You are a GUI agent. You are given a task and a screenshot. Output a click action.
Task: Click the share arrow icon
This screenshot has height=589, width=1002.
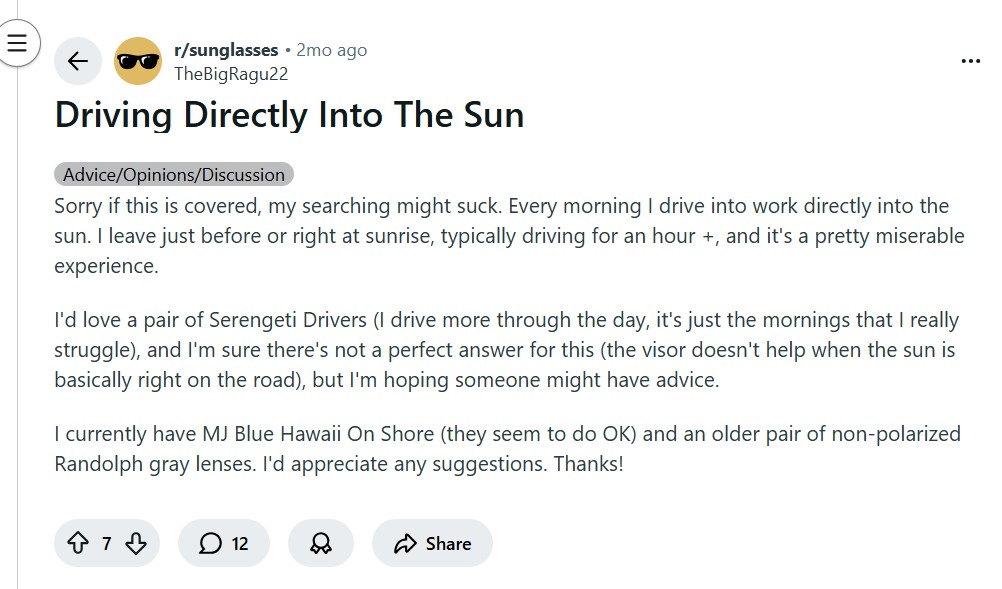coord(406,543)
